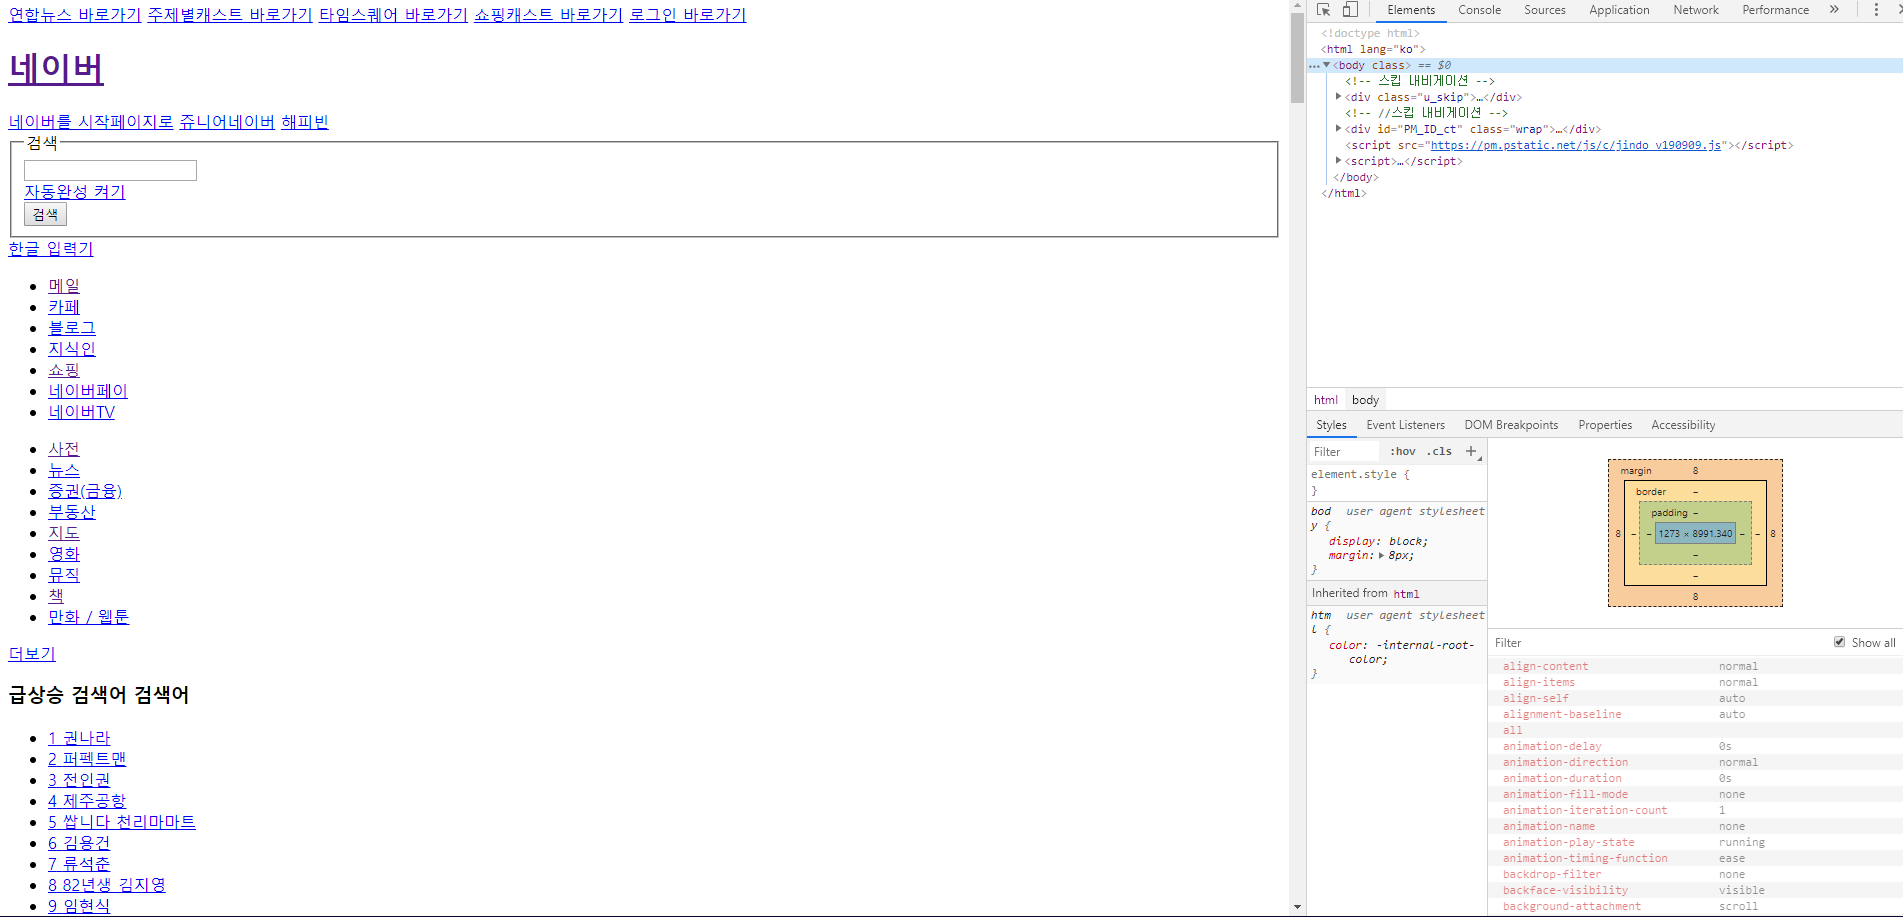Open the 블로그 link
Viewport: 1903px width, 917px height.
pos(72,328)
